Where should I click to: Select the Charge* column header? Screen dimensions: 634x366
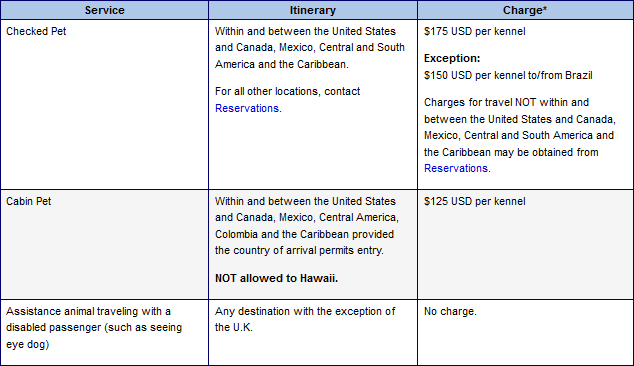(525, 10)
